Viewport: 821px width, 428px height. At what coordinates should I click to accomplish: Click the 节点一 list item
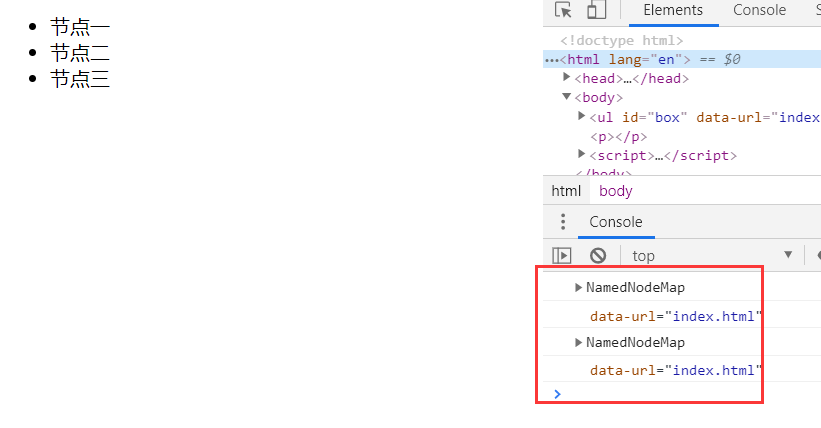coord(80,27)
